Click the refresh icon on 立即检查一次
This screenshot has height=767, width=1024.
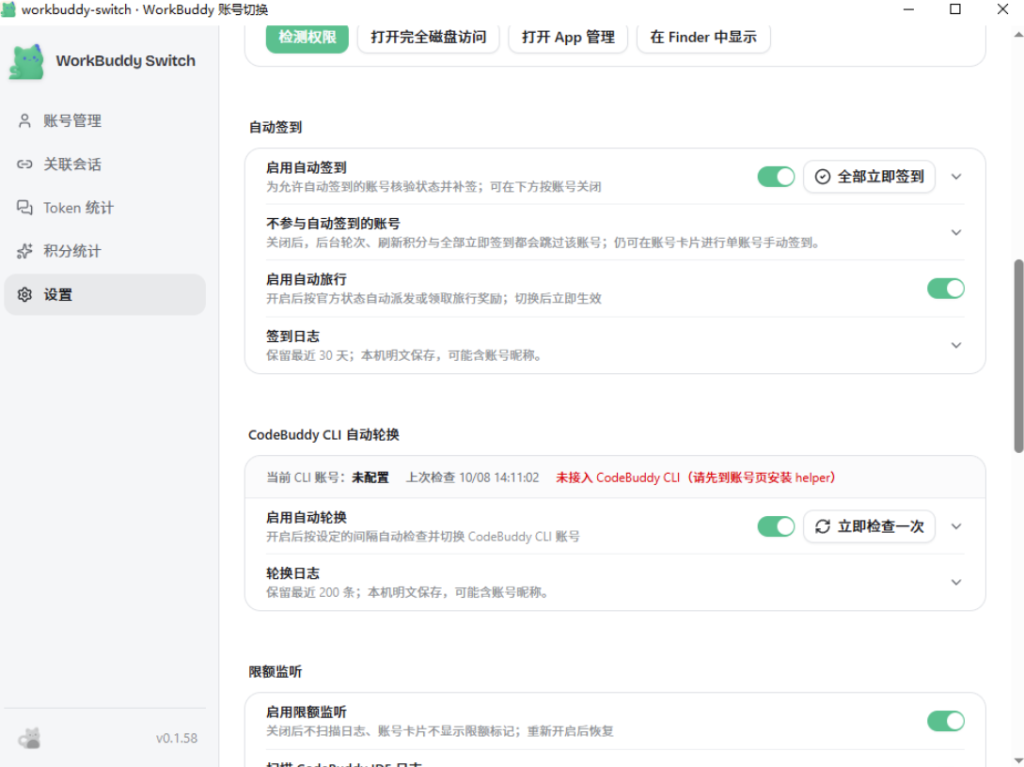coord(823,527)
